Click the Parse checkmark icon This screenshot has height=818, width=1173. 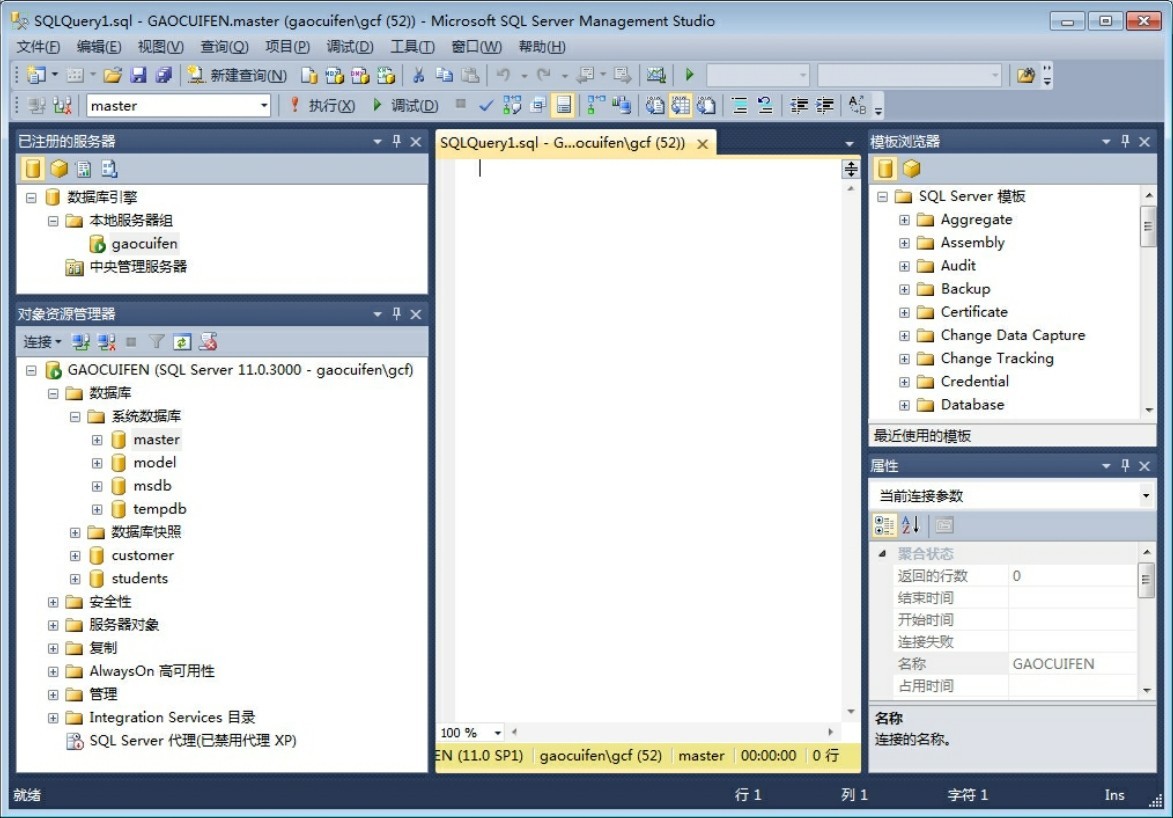click(x=486, y=106)
